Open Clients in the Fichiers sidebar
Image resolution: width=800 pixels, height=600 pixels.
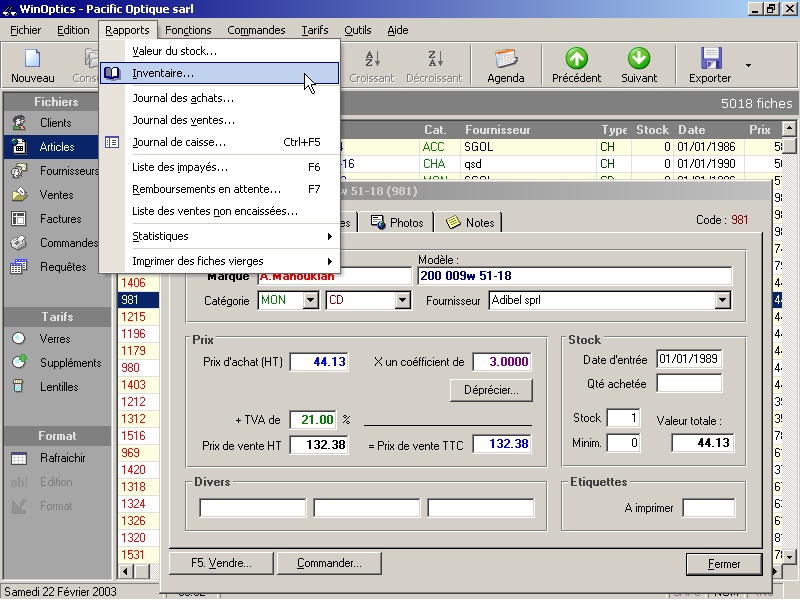[x=55, y=123]
